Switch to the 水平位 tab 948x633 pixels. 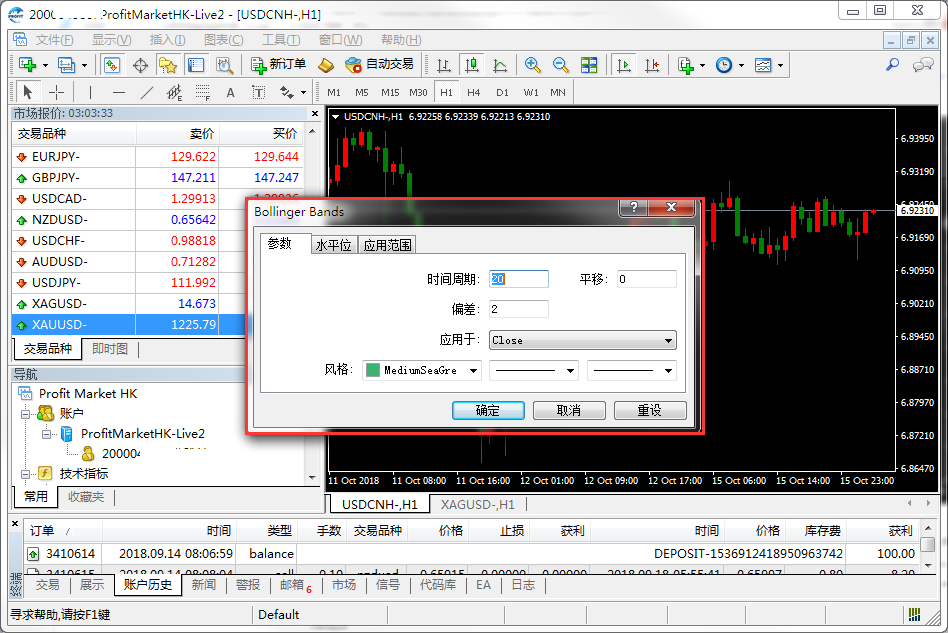(333, 245)
